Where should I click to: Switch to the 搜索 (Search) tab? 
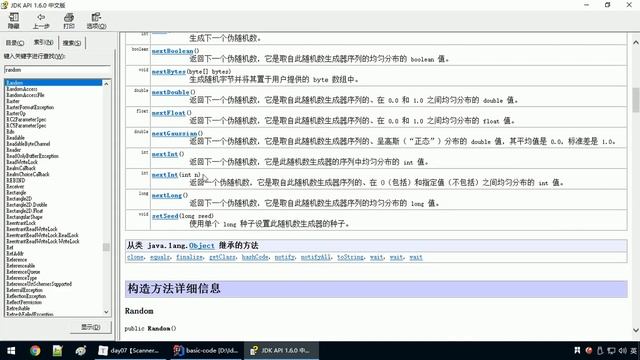point(72,43)
